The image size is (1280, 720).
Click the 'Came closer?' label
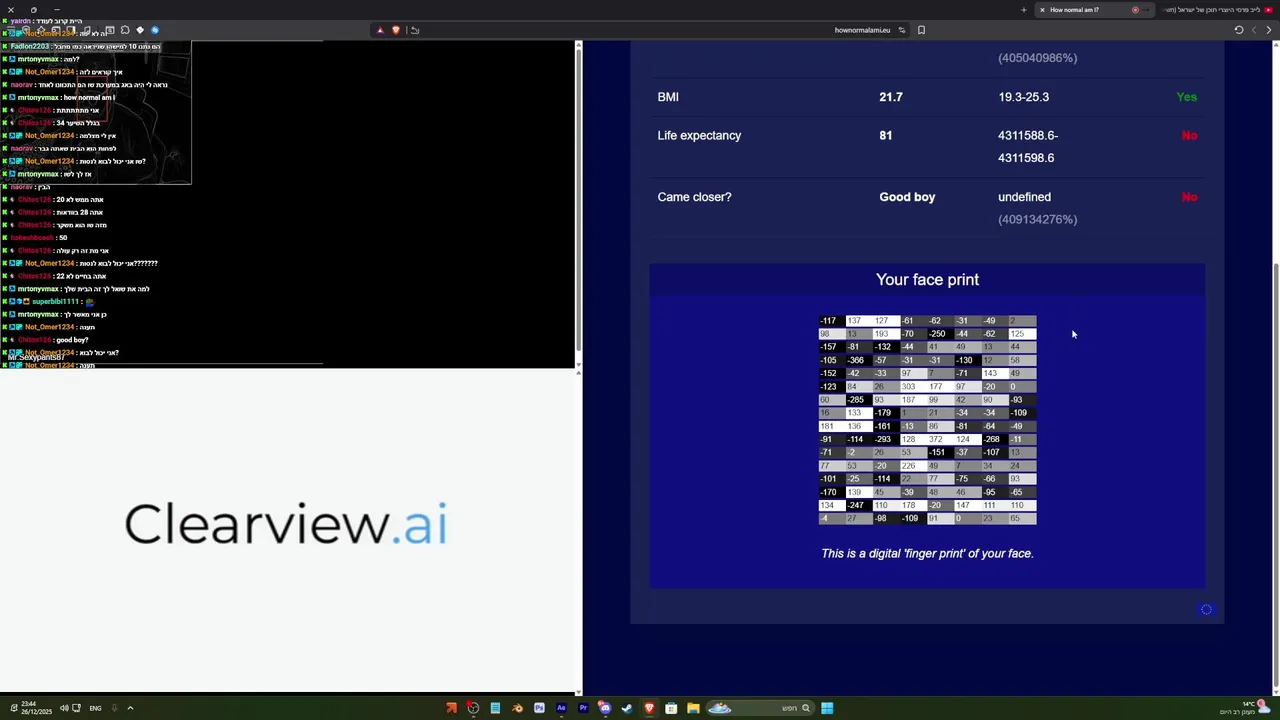tap(694, 197)
